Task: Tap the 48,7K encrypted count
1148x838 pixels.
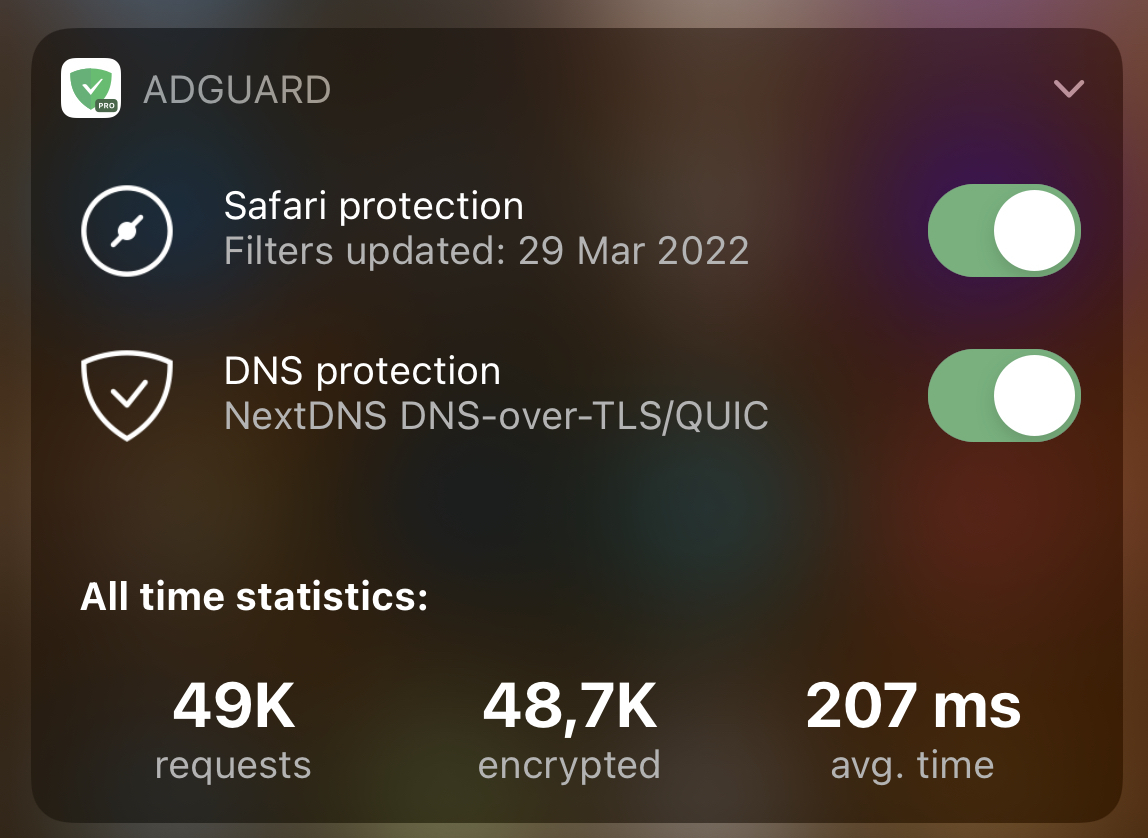Action: [569, 707]
